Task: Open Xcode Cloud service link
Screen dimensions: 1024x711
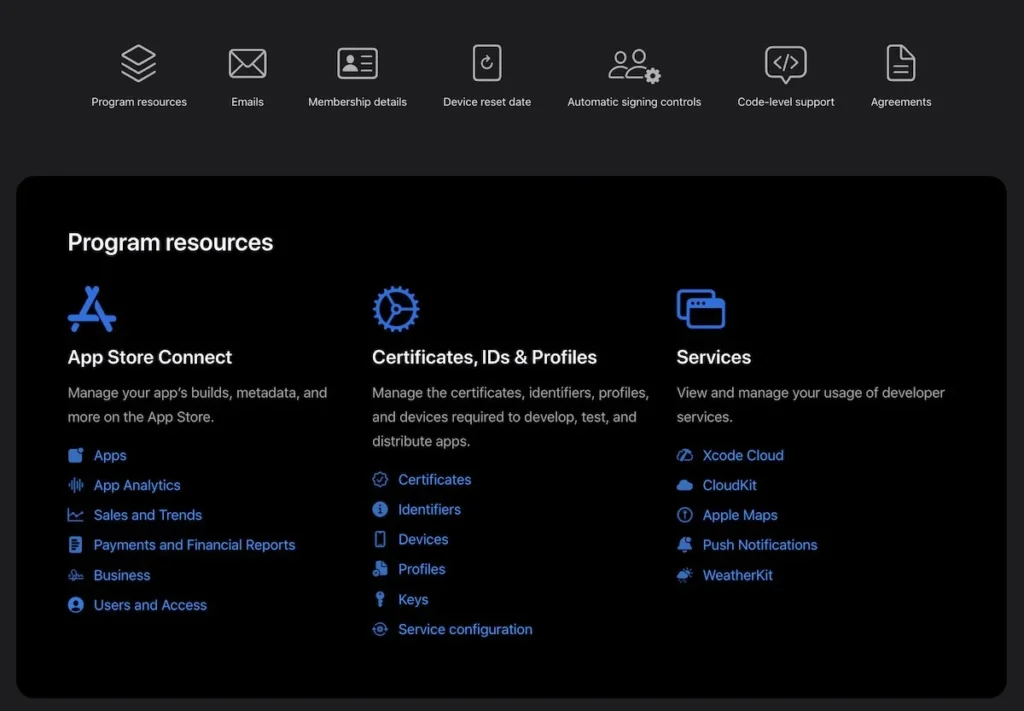Action: coord(743,455)
